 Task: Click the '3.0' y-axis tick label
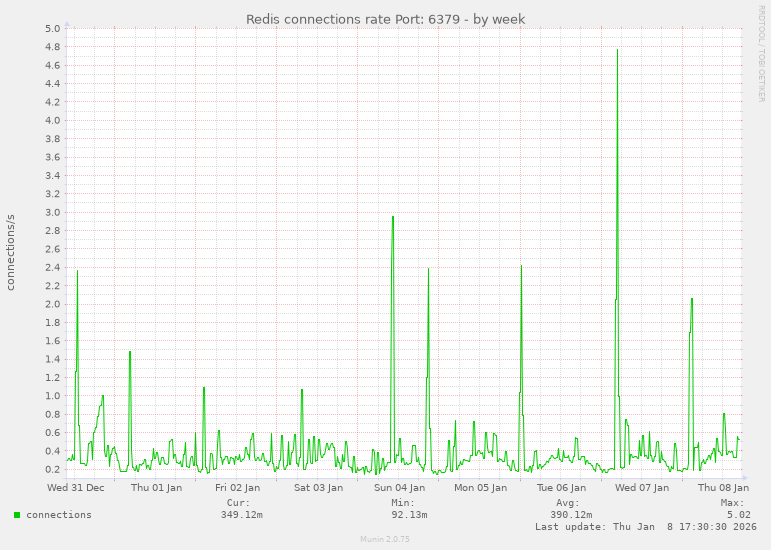tap(53, 212)
